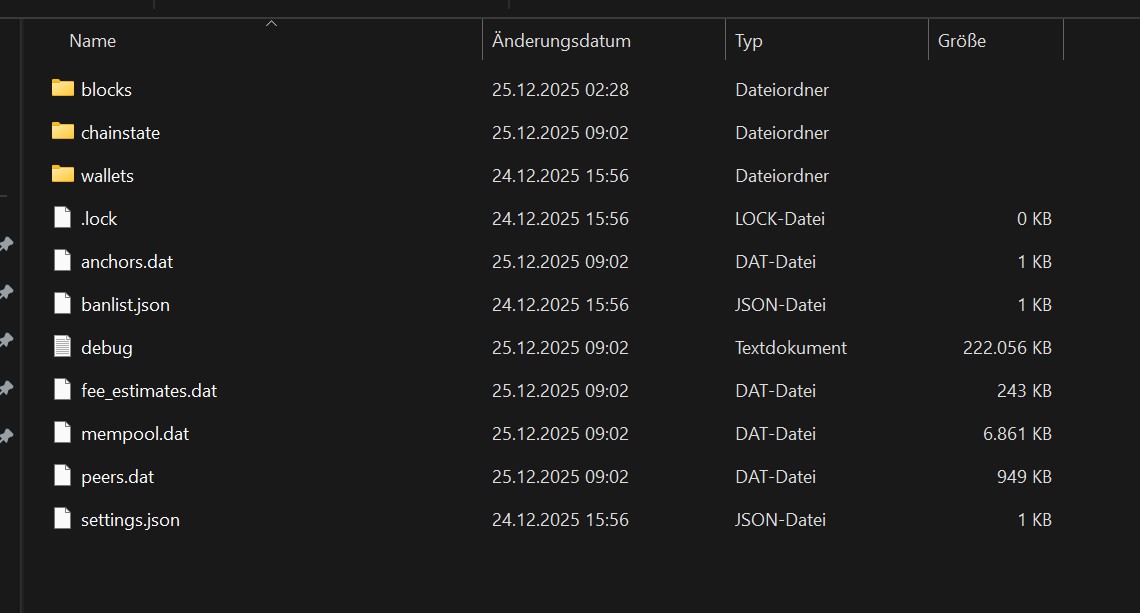Click the wallets Dateiordner type cell

pyautogui.click(x=782, y=176)
